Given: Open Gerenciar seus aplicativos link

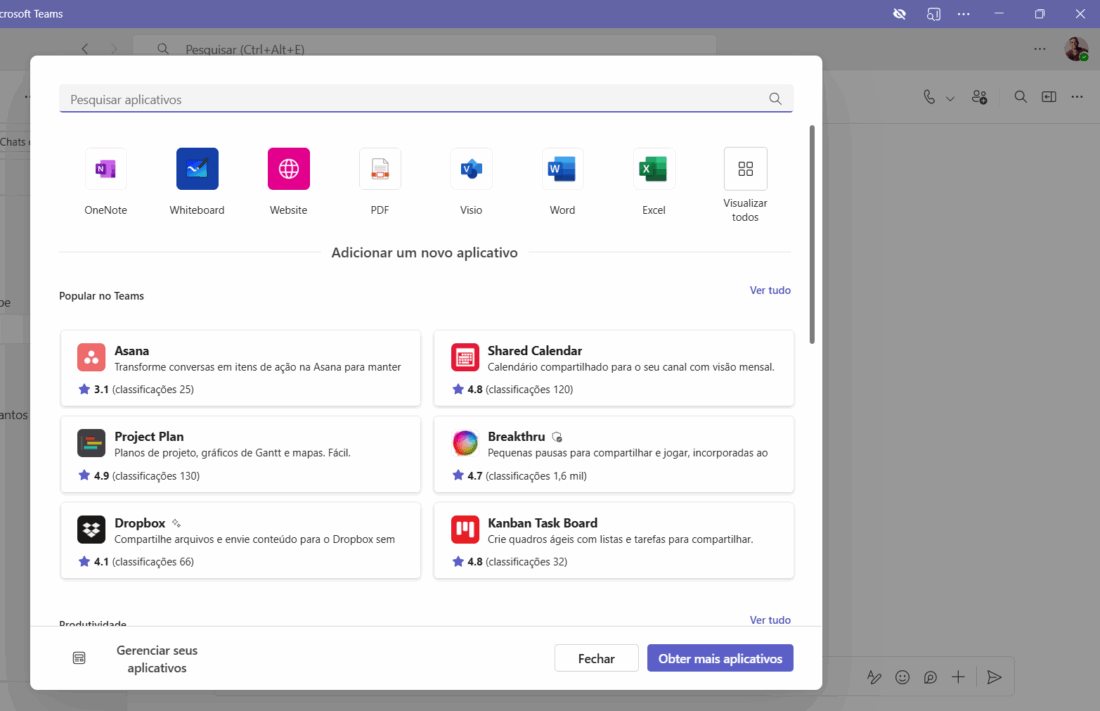Looking at the screenshot, I should tap(156, 659).
